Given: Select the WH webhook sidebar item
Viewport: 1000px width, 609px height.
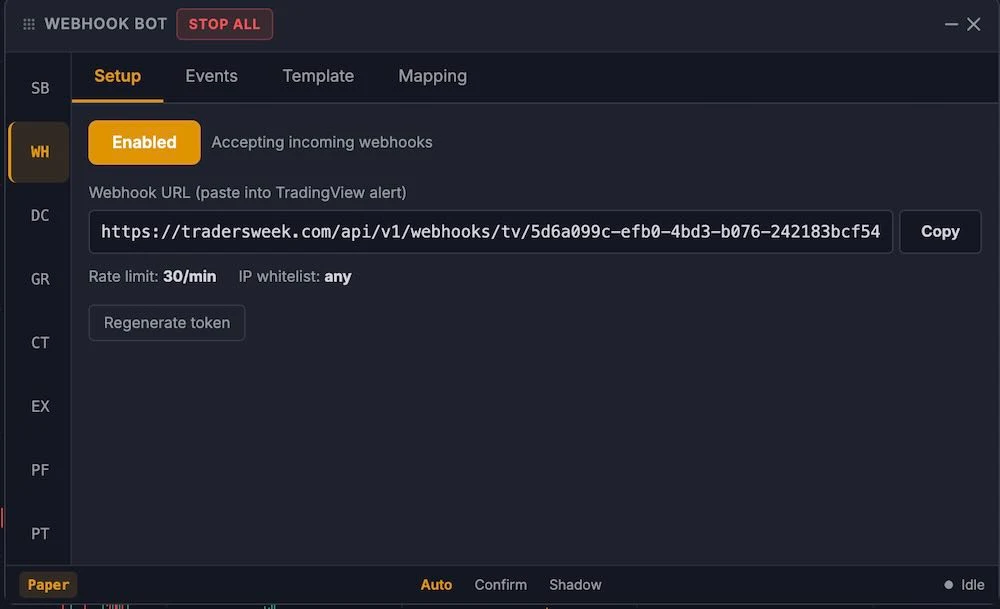Looking at the screenshot, I should (40, 152).
